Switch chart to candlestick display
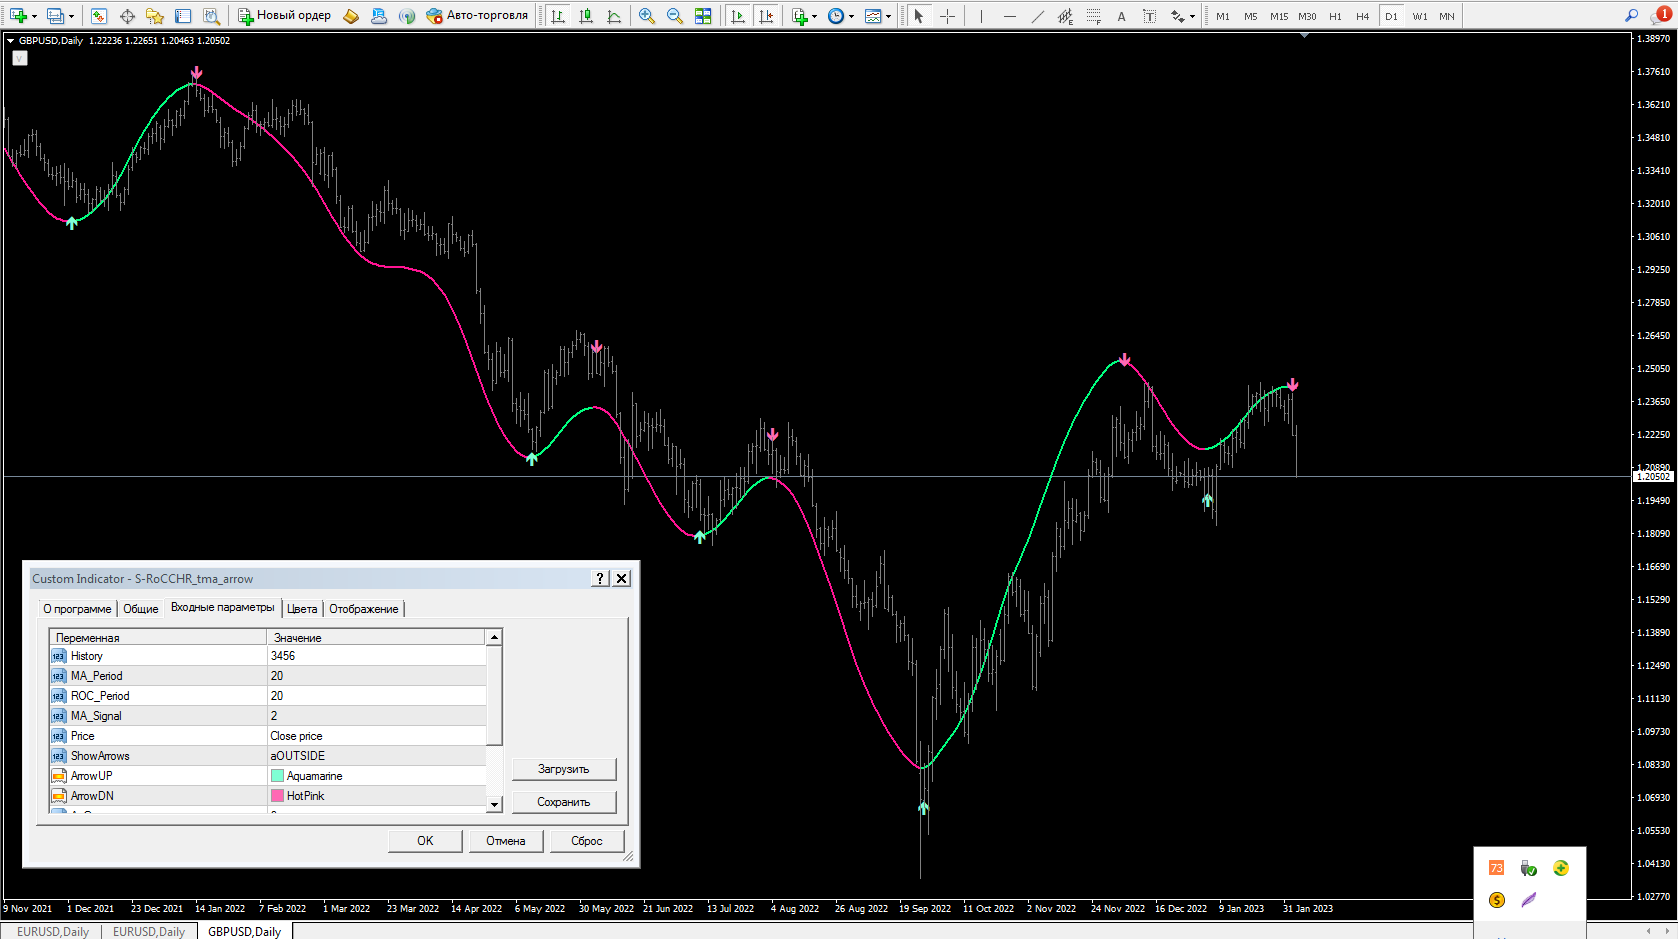The width and height of the screenshot is (1678, 939). (586, 16)
